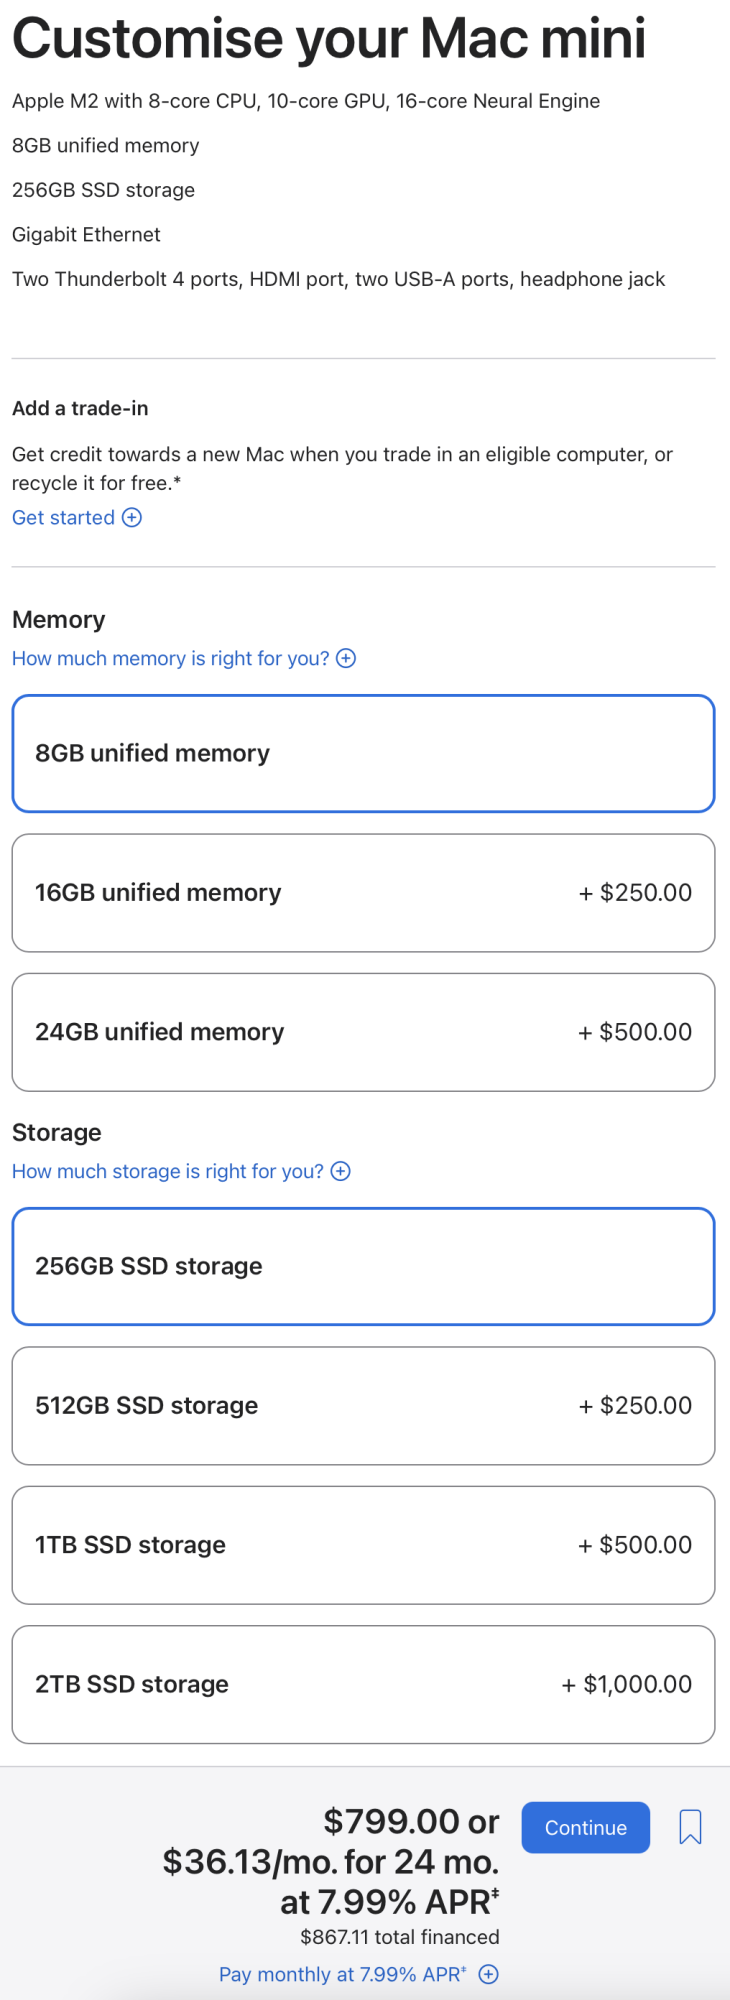Open 'How much storage is right for you?'
Screen dimensions: 730x2000
[167, 1171]
